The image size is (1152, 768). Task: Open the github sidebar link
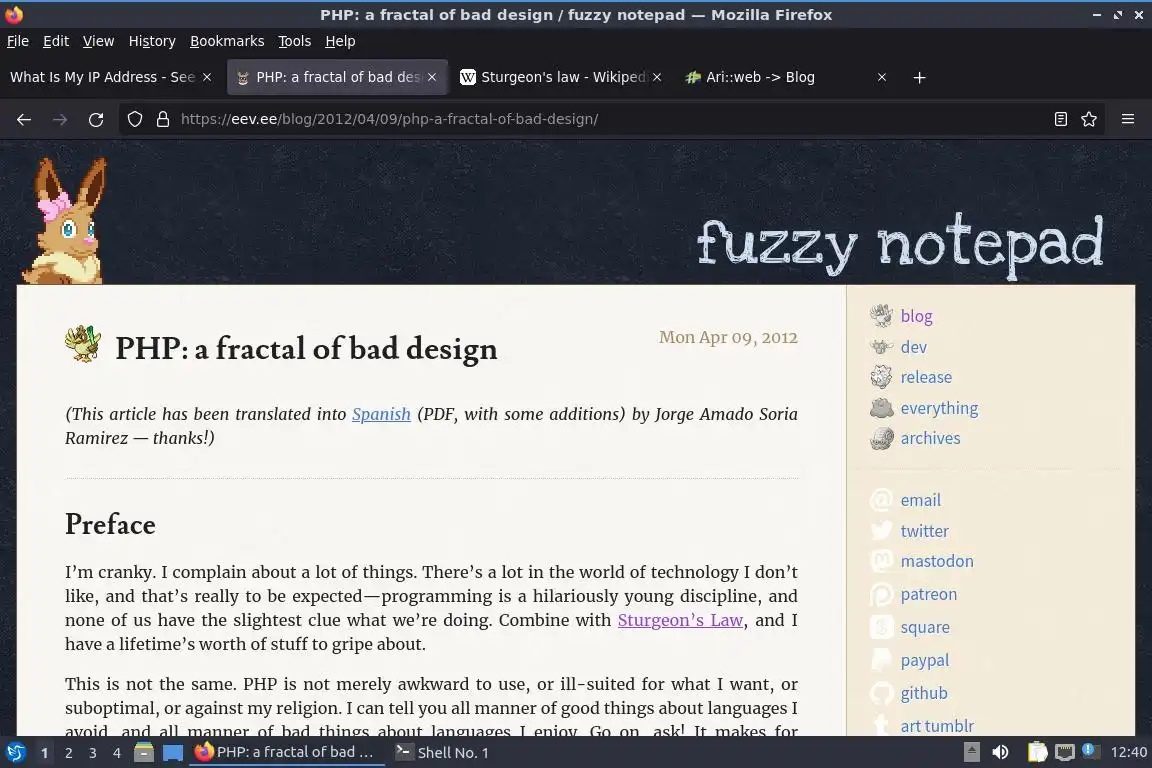pos(924,693)
